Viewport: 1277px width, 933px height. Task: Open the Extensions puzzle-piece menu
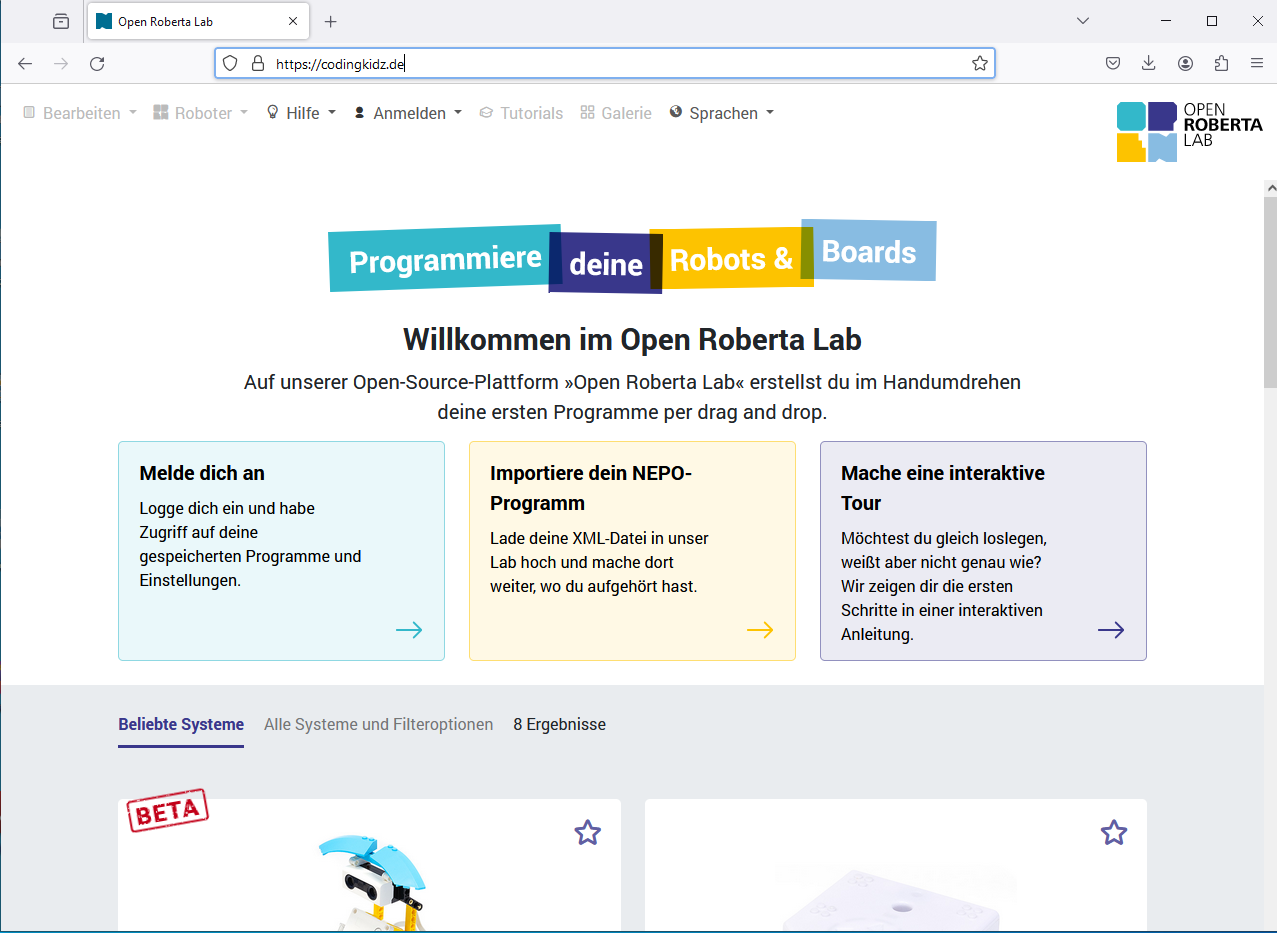[1221, 63]
